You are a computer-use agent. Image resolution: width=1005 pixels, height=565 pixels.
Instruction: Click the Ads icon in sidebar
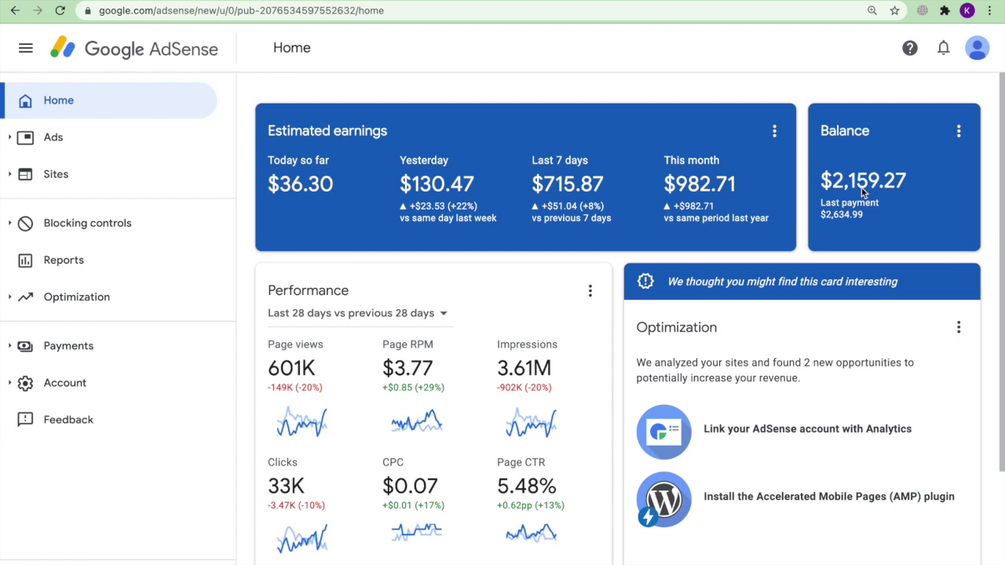[25, 137]
